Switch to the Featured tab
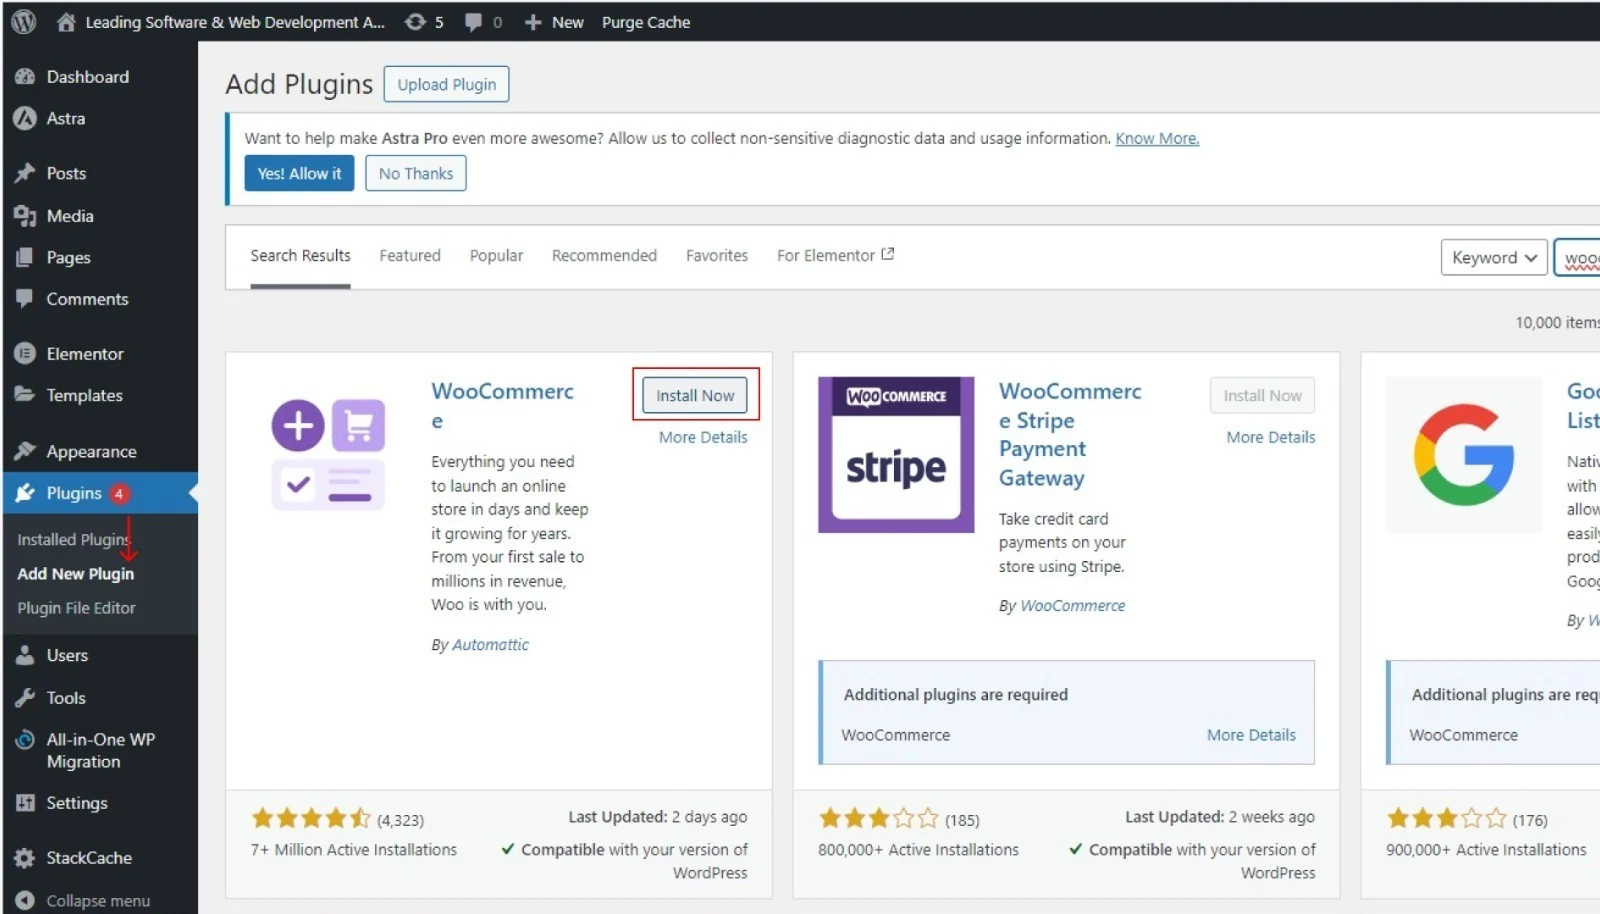 pyautogui.click(x=410, y=255)
